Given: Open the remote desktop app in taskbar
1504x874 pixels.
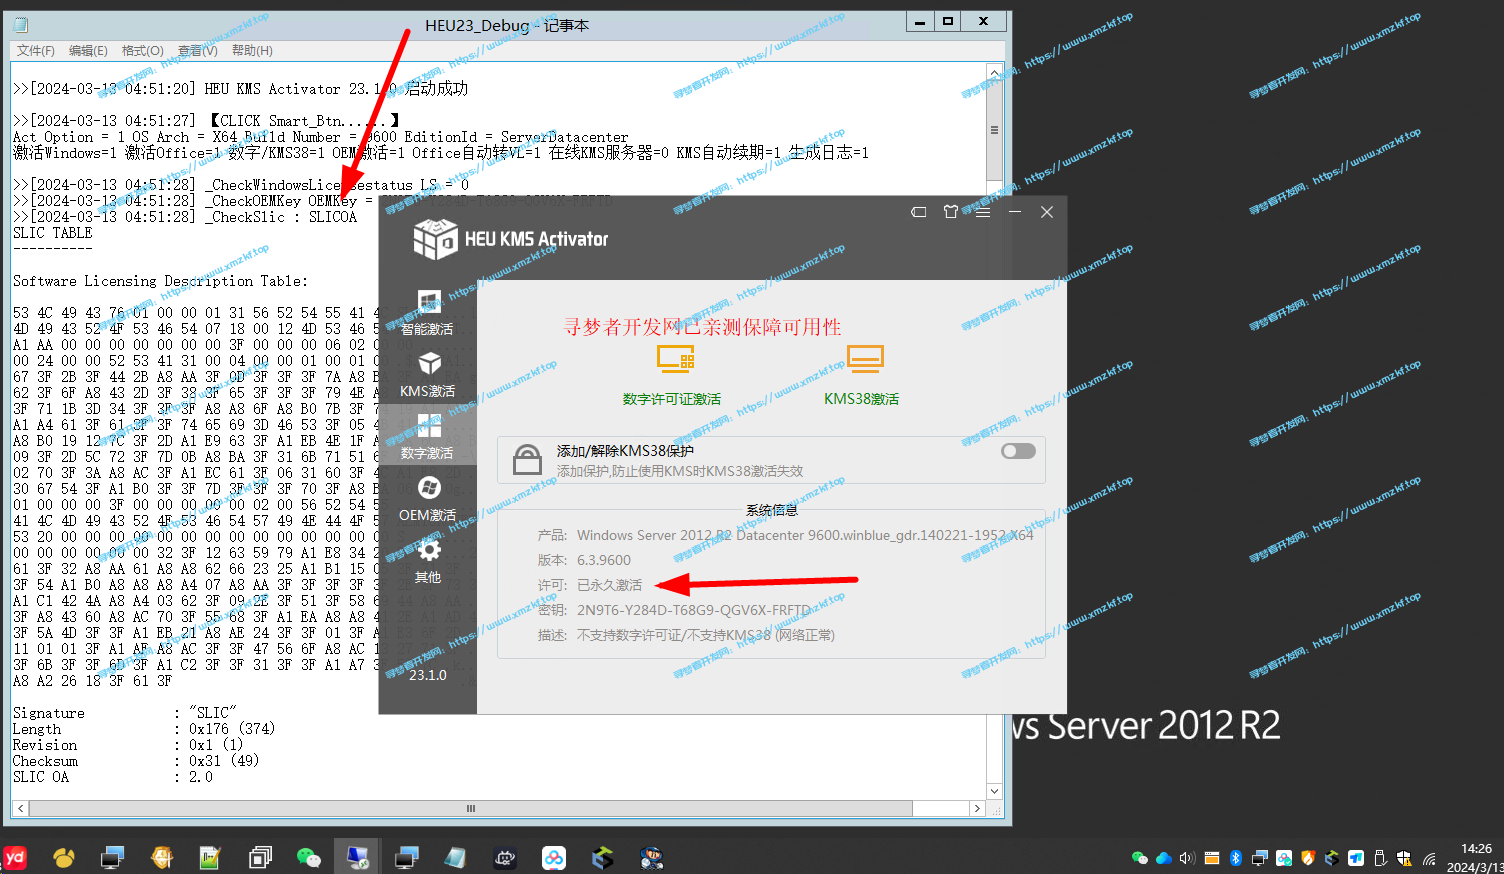Looking at the screenshot, I should [x=357, y=857].
